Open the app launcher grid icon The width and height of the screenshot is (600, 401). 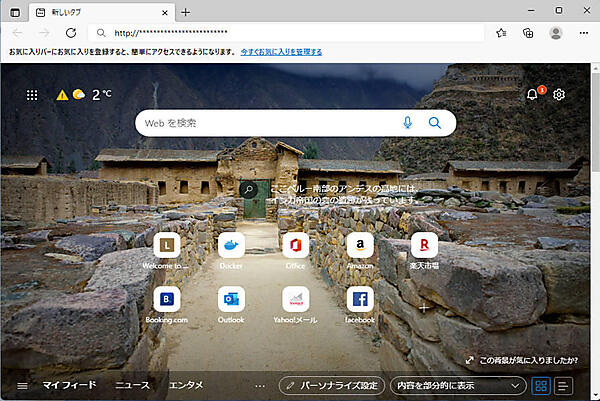tap(32, 95)
